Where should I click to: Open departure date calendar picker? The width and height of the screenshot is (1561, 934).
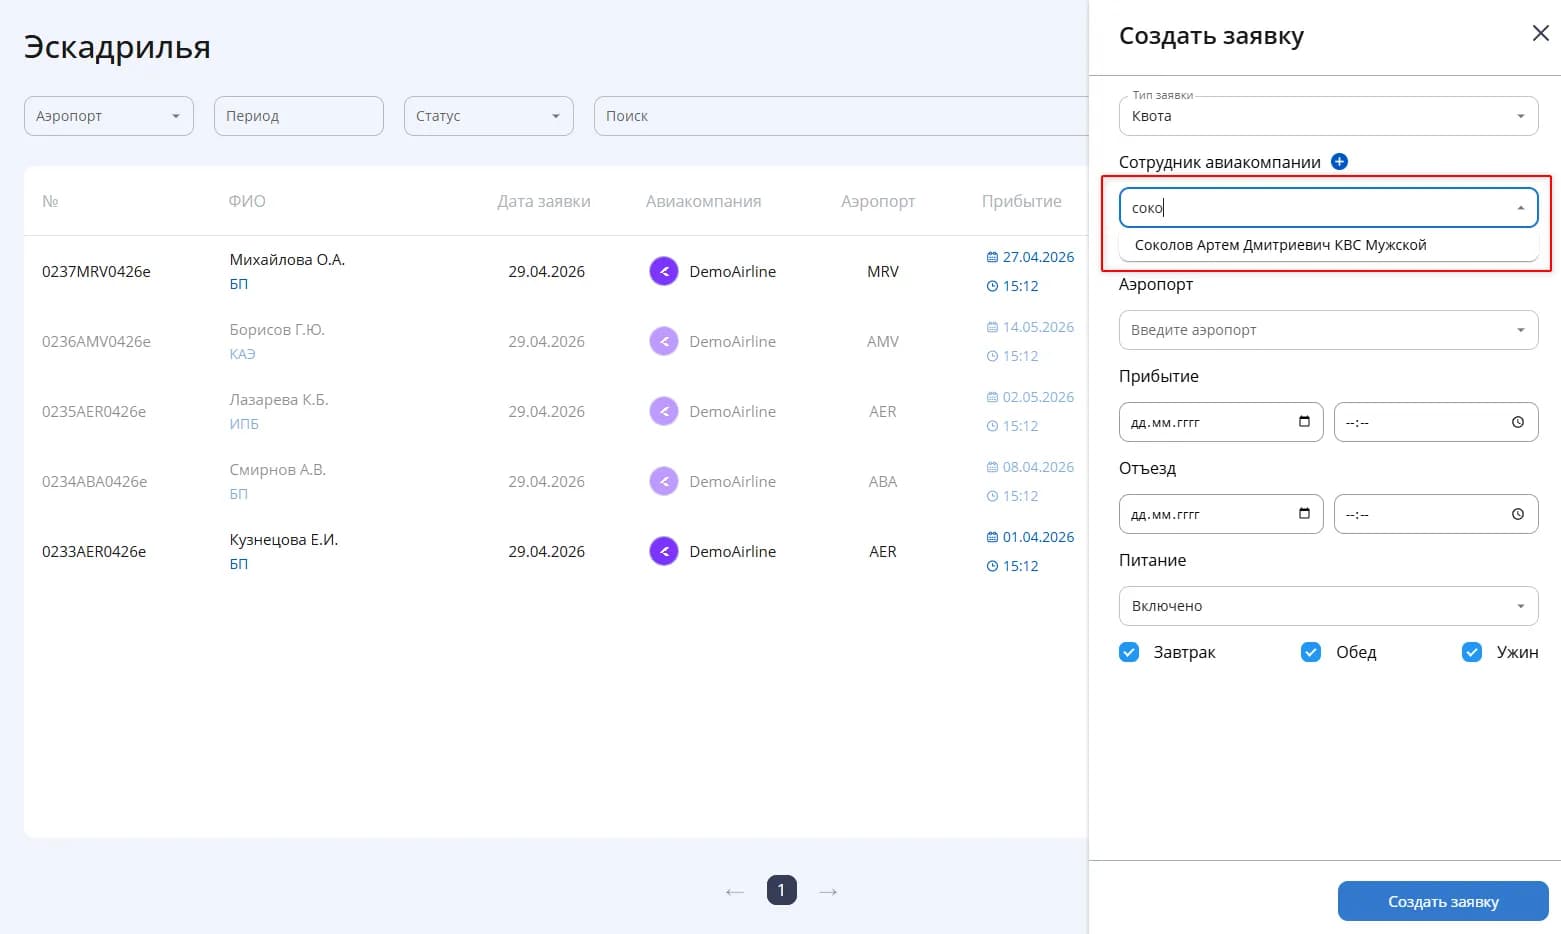point(1304,514)
